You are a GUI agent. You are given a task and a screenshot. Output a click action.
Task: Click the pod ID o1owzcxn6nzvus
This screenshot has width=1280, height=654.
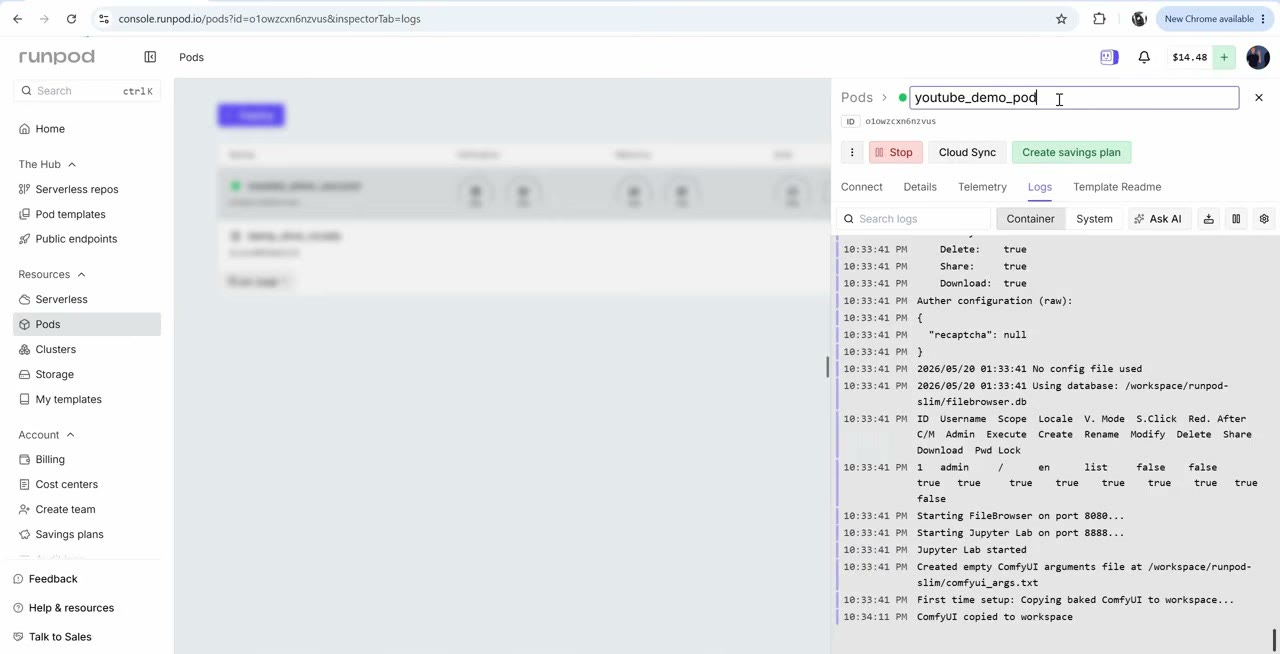900,121
